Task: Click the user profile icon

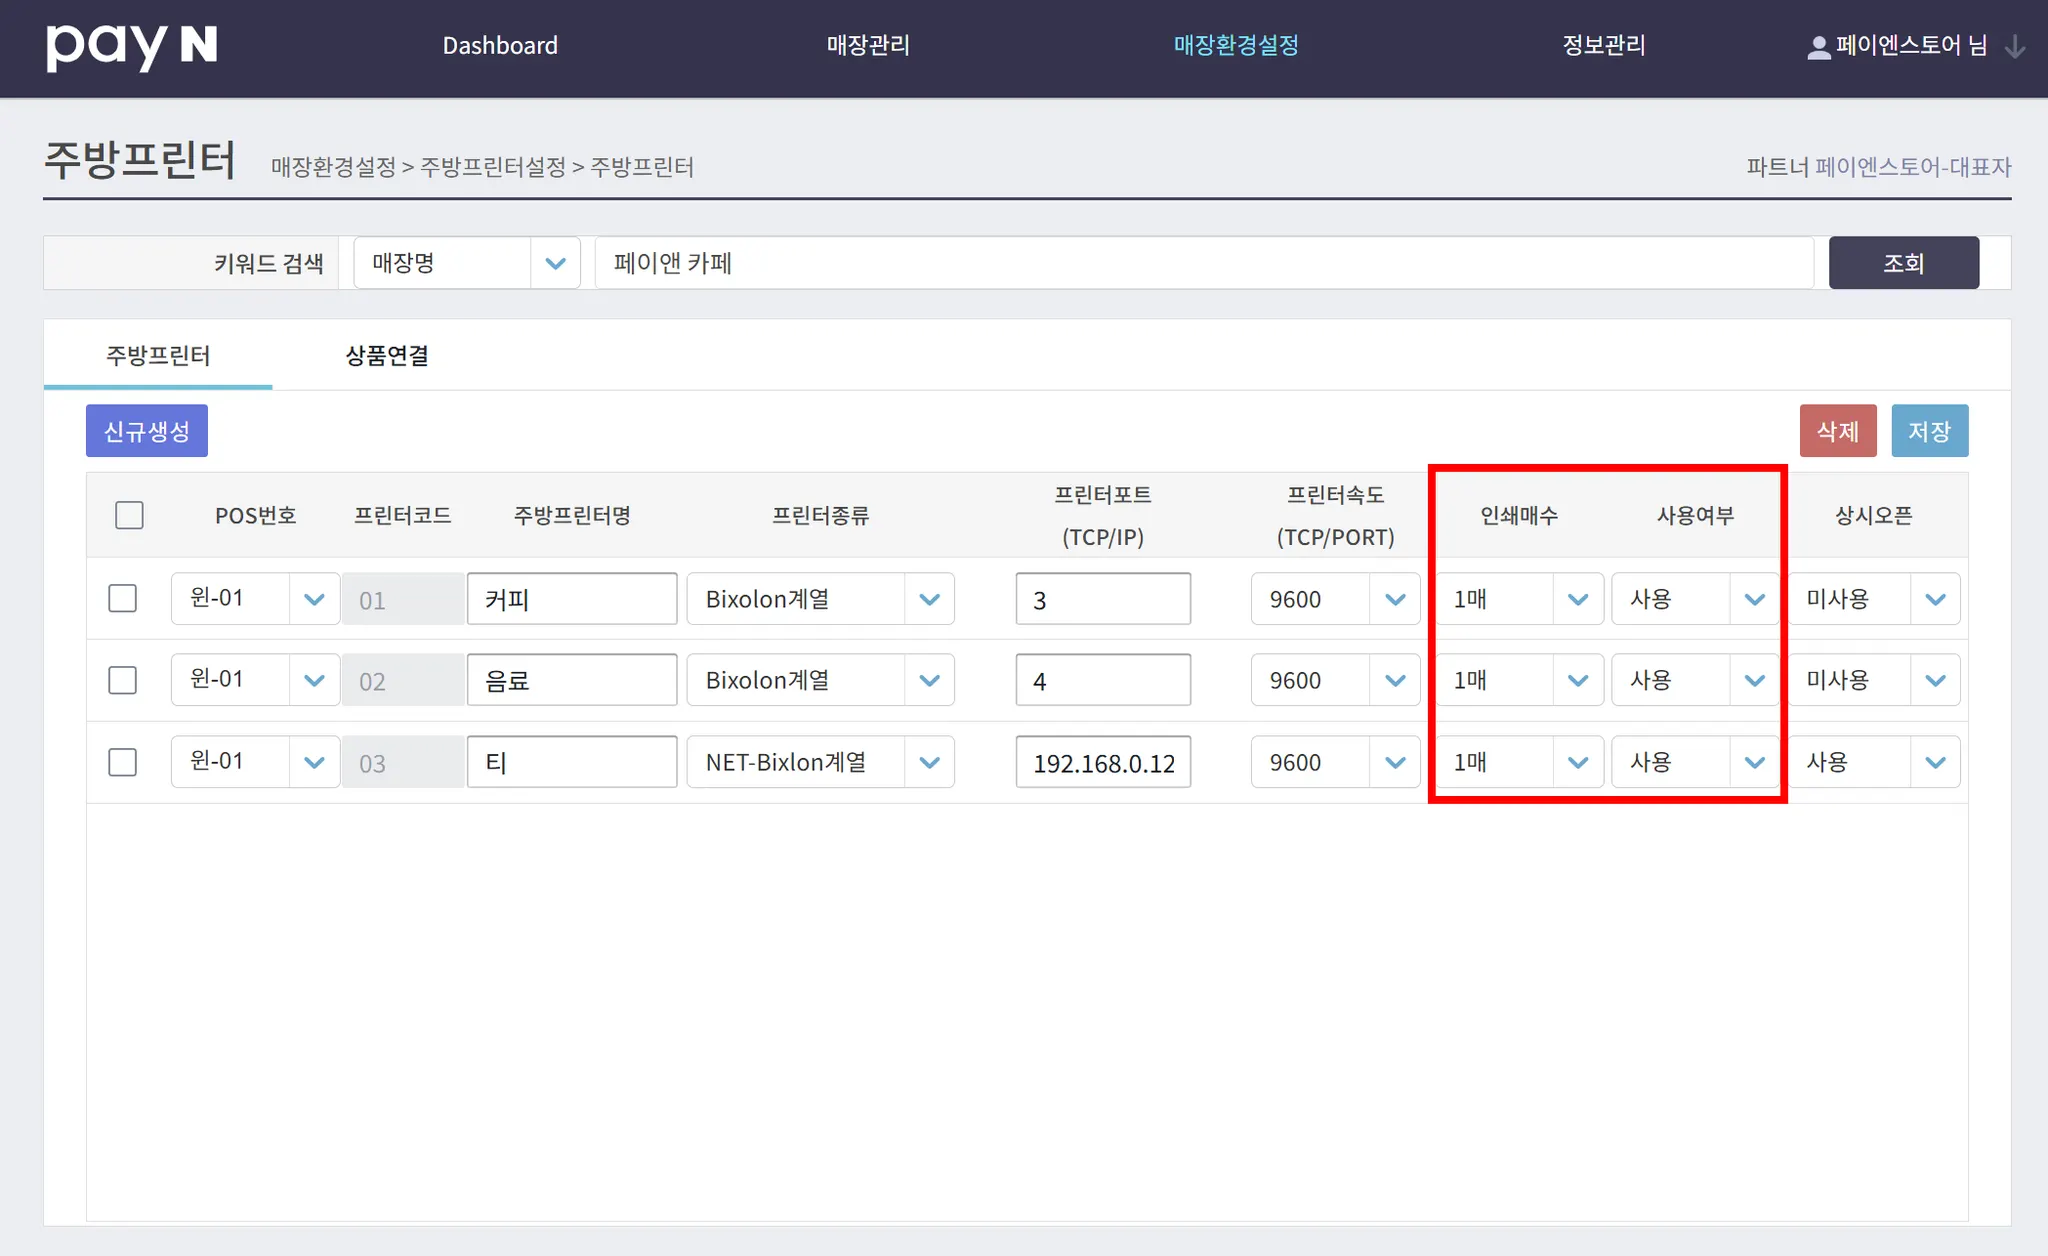Action: pos(1818,47)
